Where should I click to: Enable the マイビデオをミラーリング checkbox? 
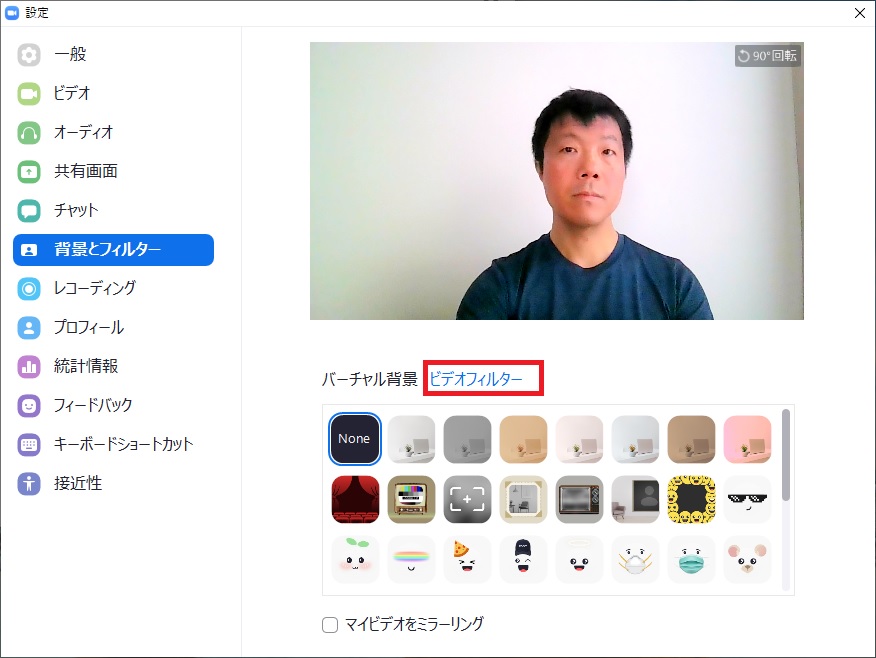tap(330, 624)
